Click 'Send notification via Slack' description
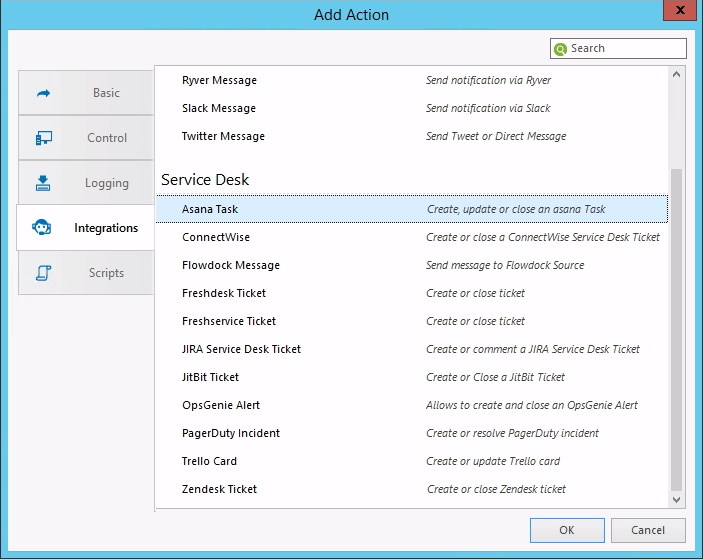Screen dimensions: 703x559 488,108
